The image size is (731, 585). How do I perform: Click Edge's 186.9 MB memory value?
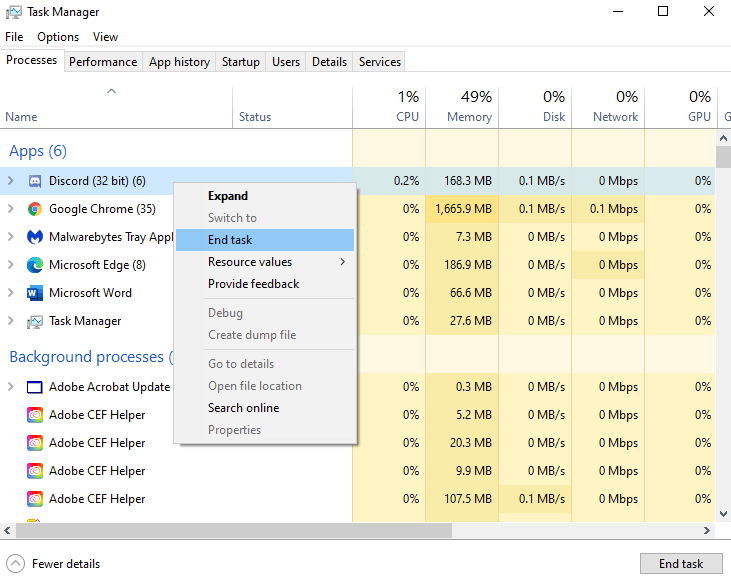468,265
